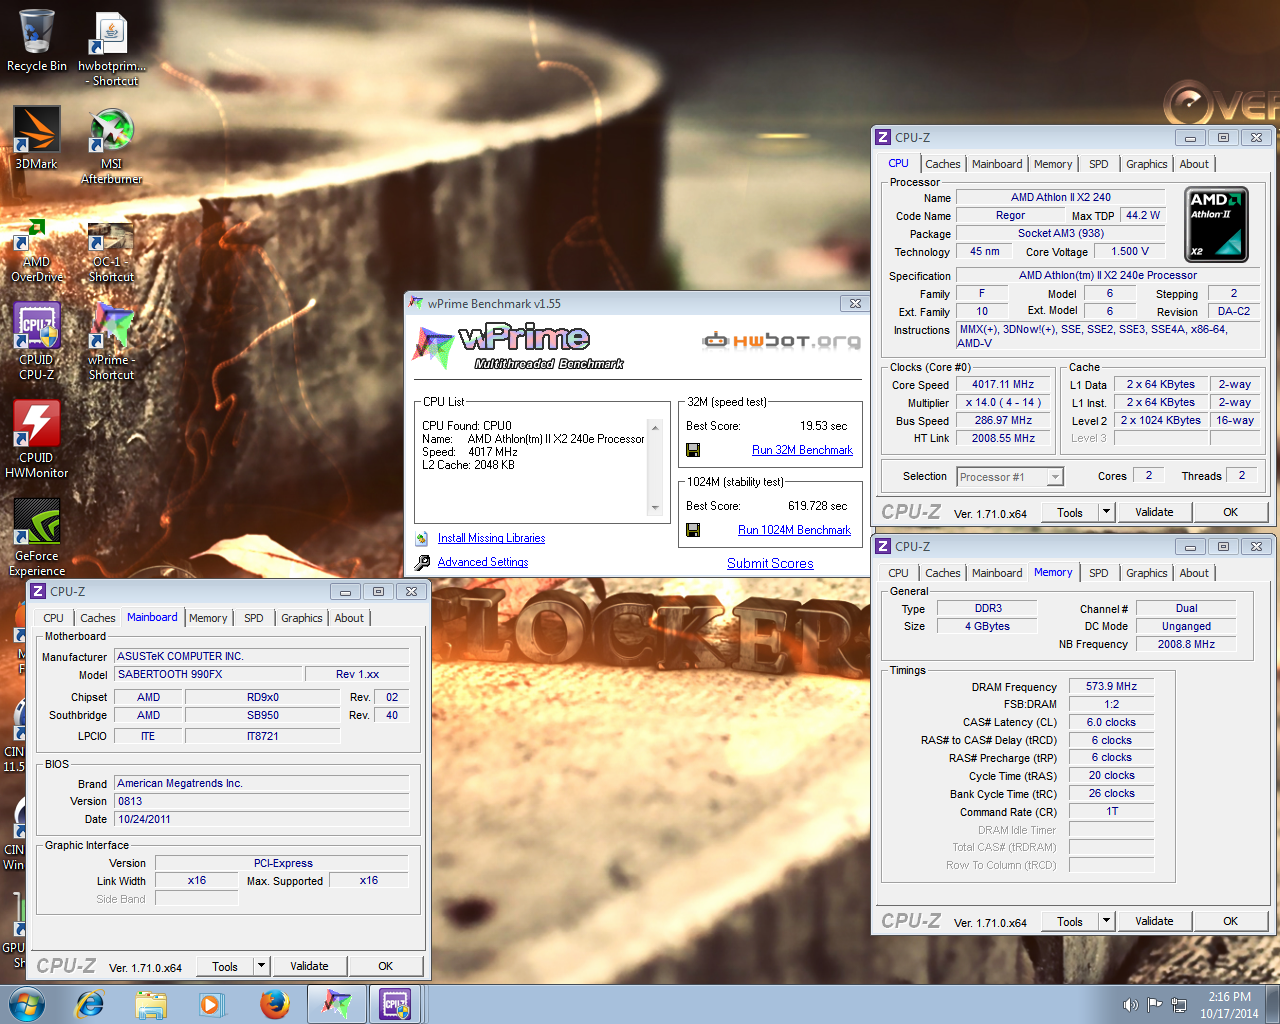
Task: Open the AMD OverDrive desktop icon
Action: point(36,251)
